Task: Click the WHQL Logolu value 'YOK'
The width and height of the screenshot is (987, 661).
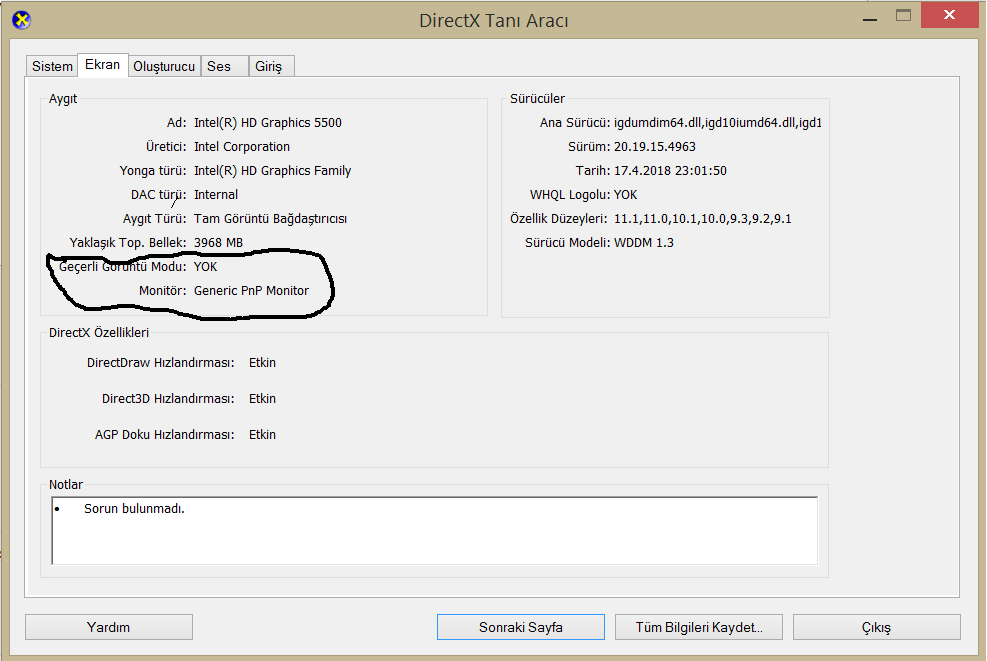Action: 626,195
